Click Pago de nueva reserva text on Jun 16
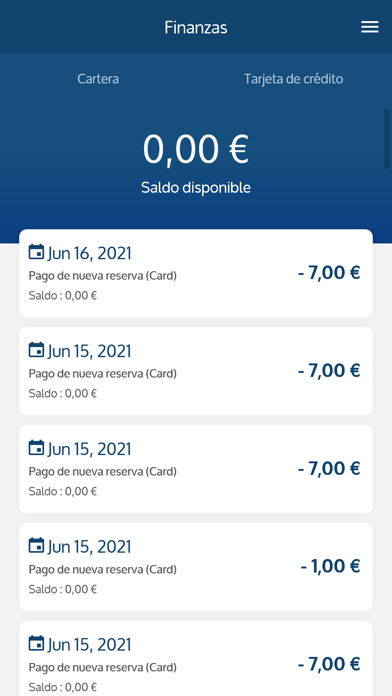This screenshot has width=392, height=696. click(x=103, y=276)
